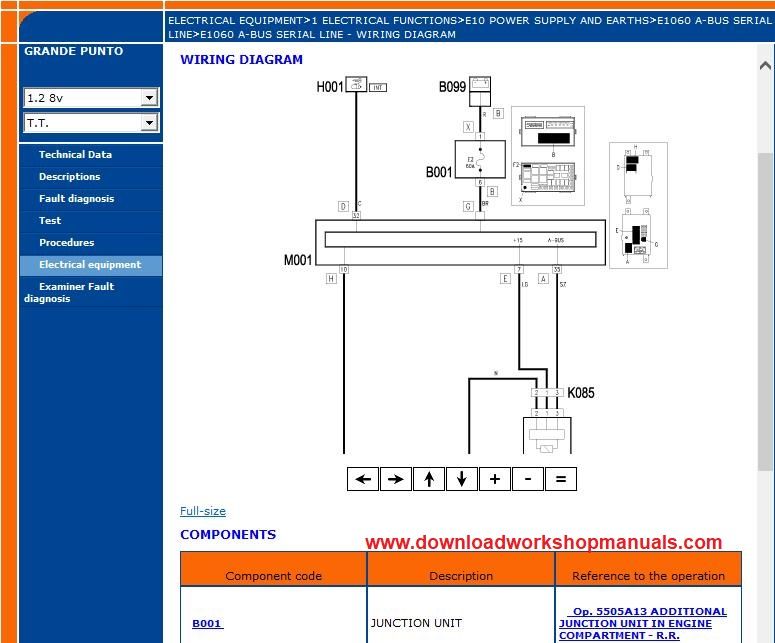Viewport: 775px width, 643px height.
Task: Click A-BUS label inside M001
Action: pos(556,240)
